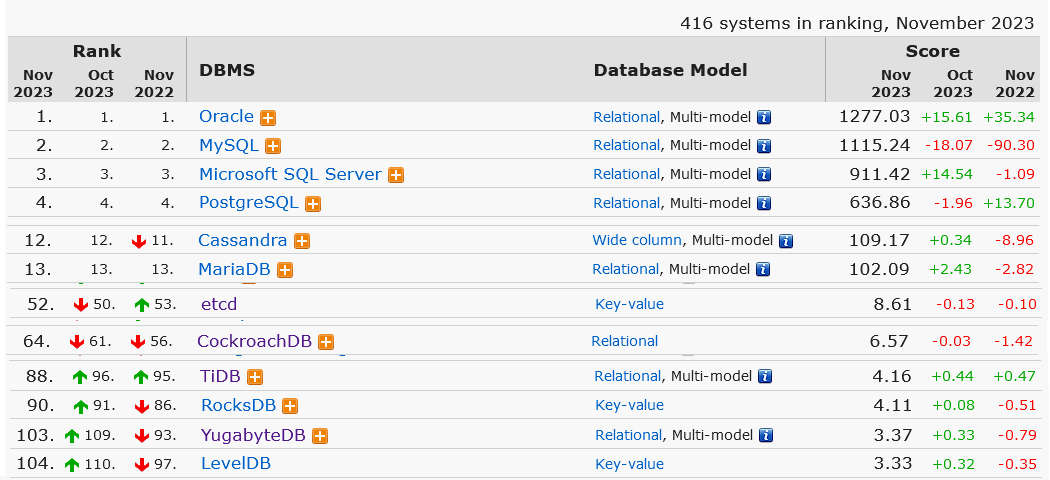The image size is (1050, 480).
Task: Click orange plus icon next to PostgreSQL
Action: point(313,204)
